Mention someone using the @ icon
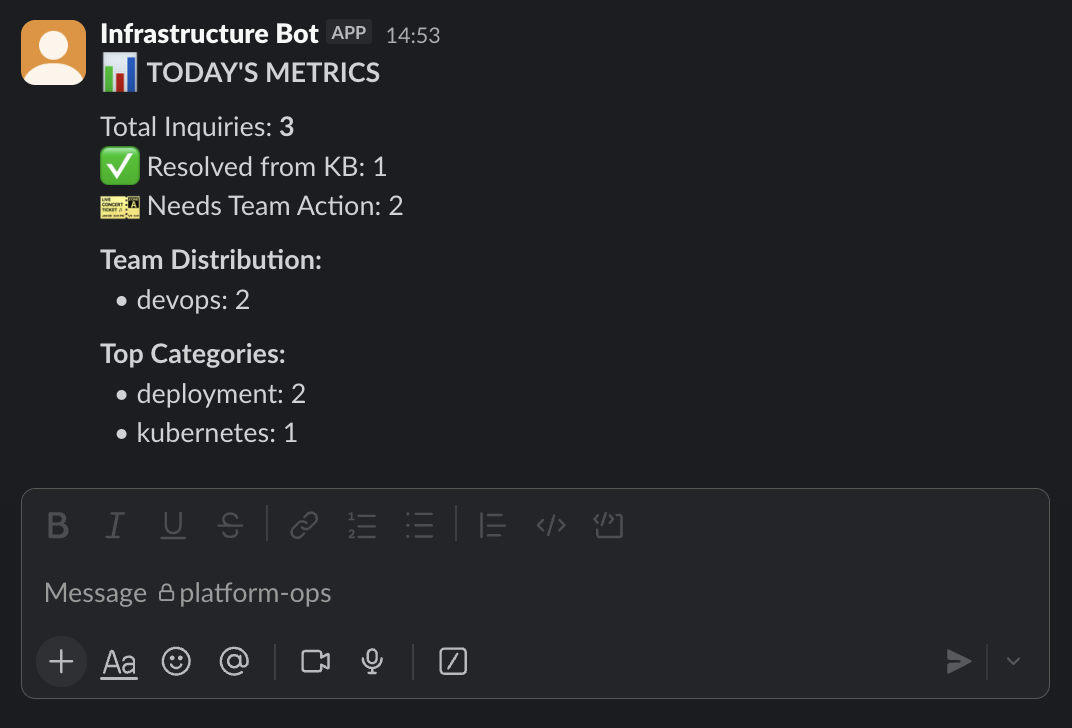The width and height of the screenshot is (1072, 728). point(234,661)
